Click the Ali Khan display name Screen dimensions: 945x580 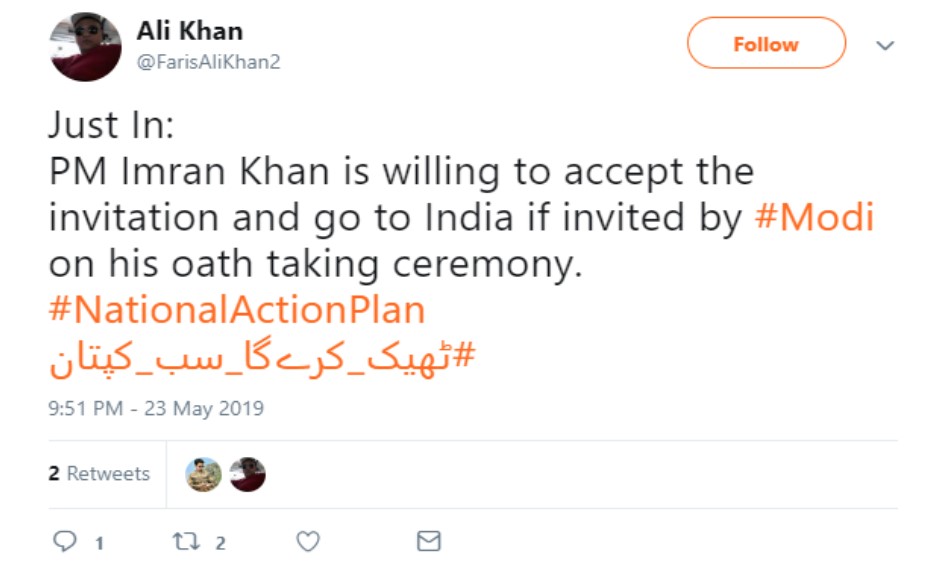pyautogui.click(x=190, y=31)
